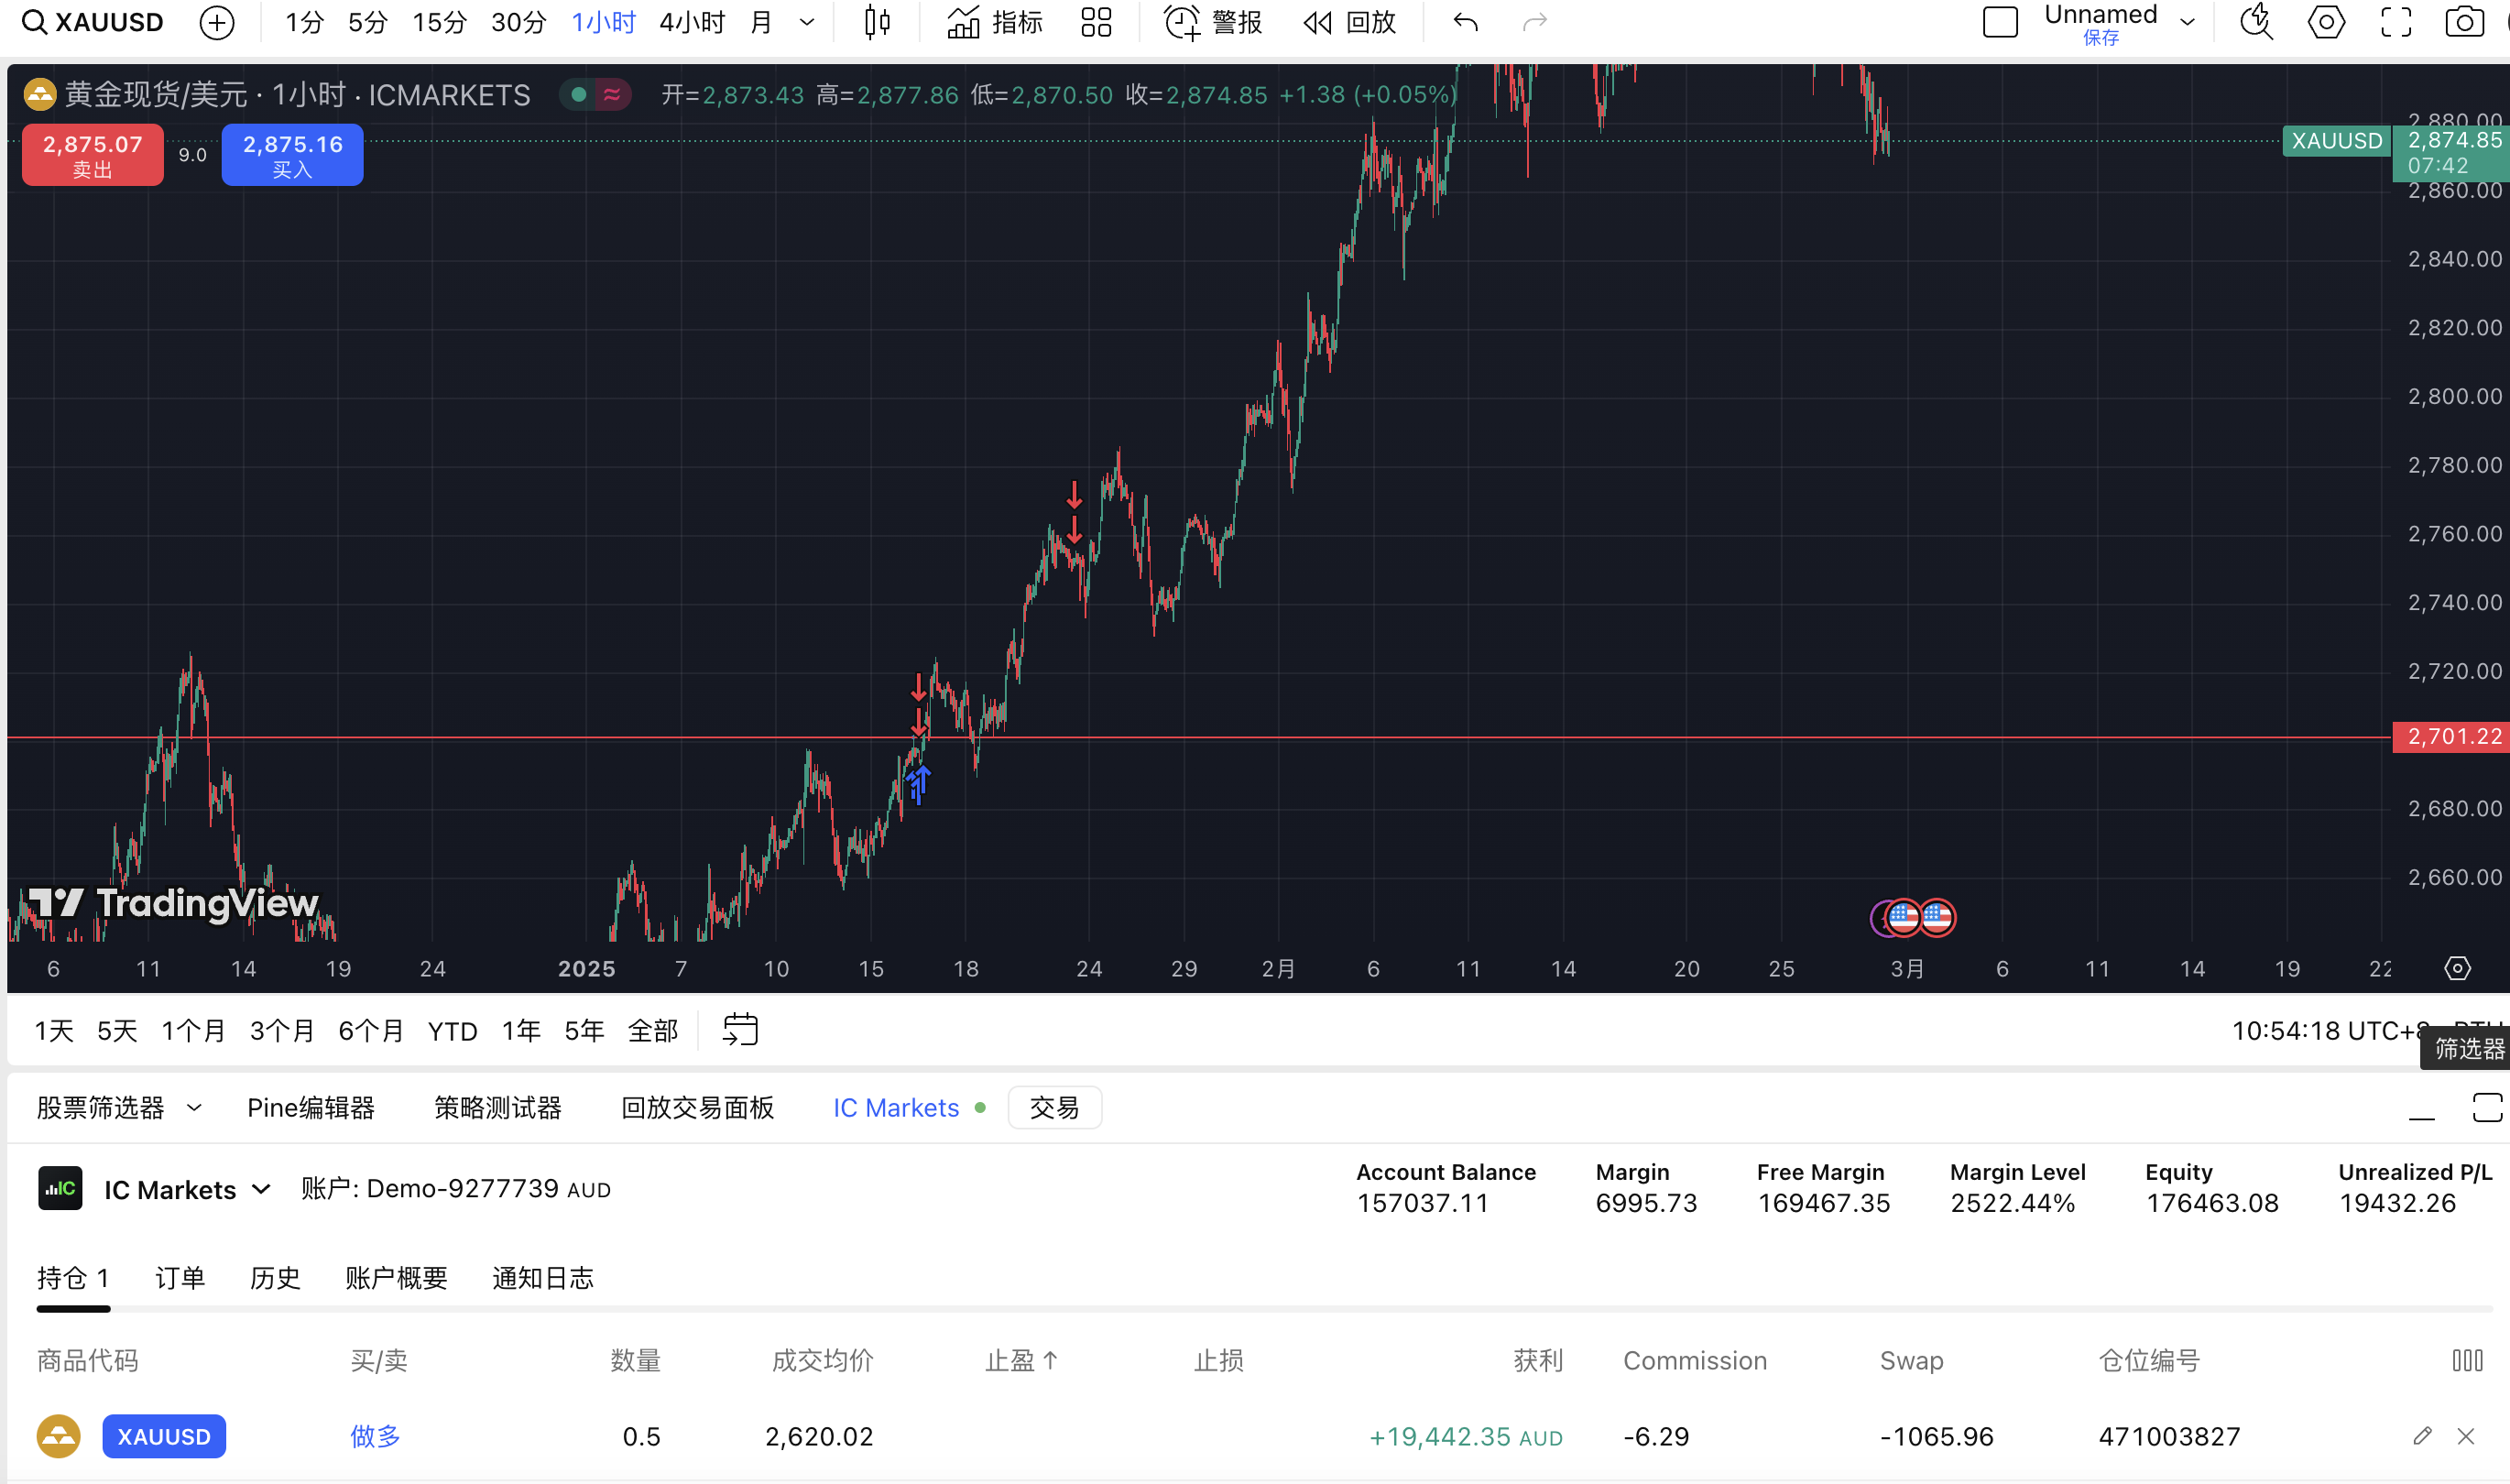Set range to 1天
2510x1484 pixels.
[54, 1031]
